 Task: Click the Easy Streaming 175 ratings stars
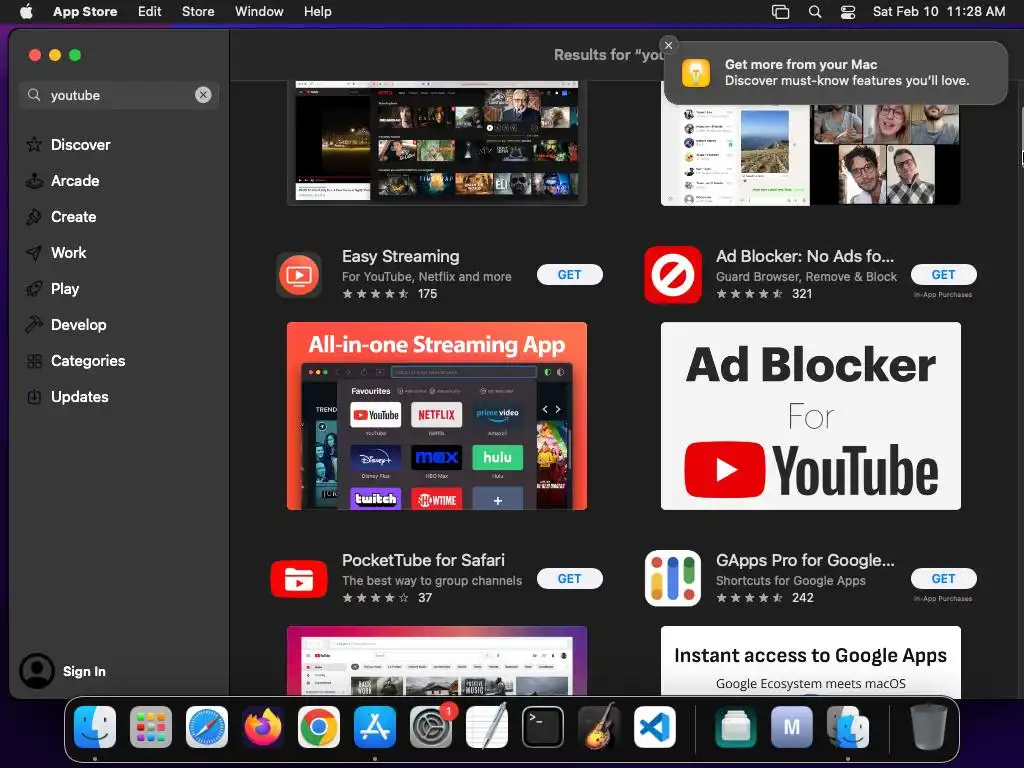tap(376, 294)
